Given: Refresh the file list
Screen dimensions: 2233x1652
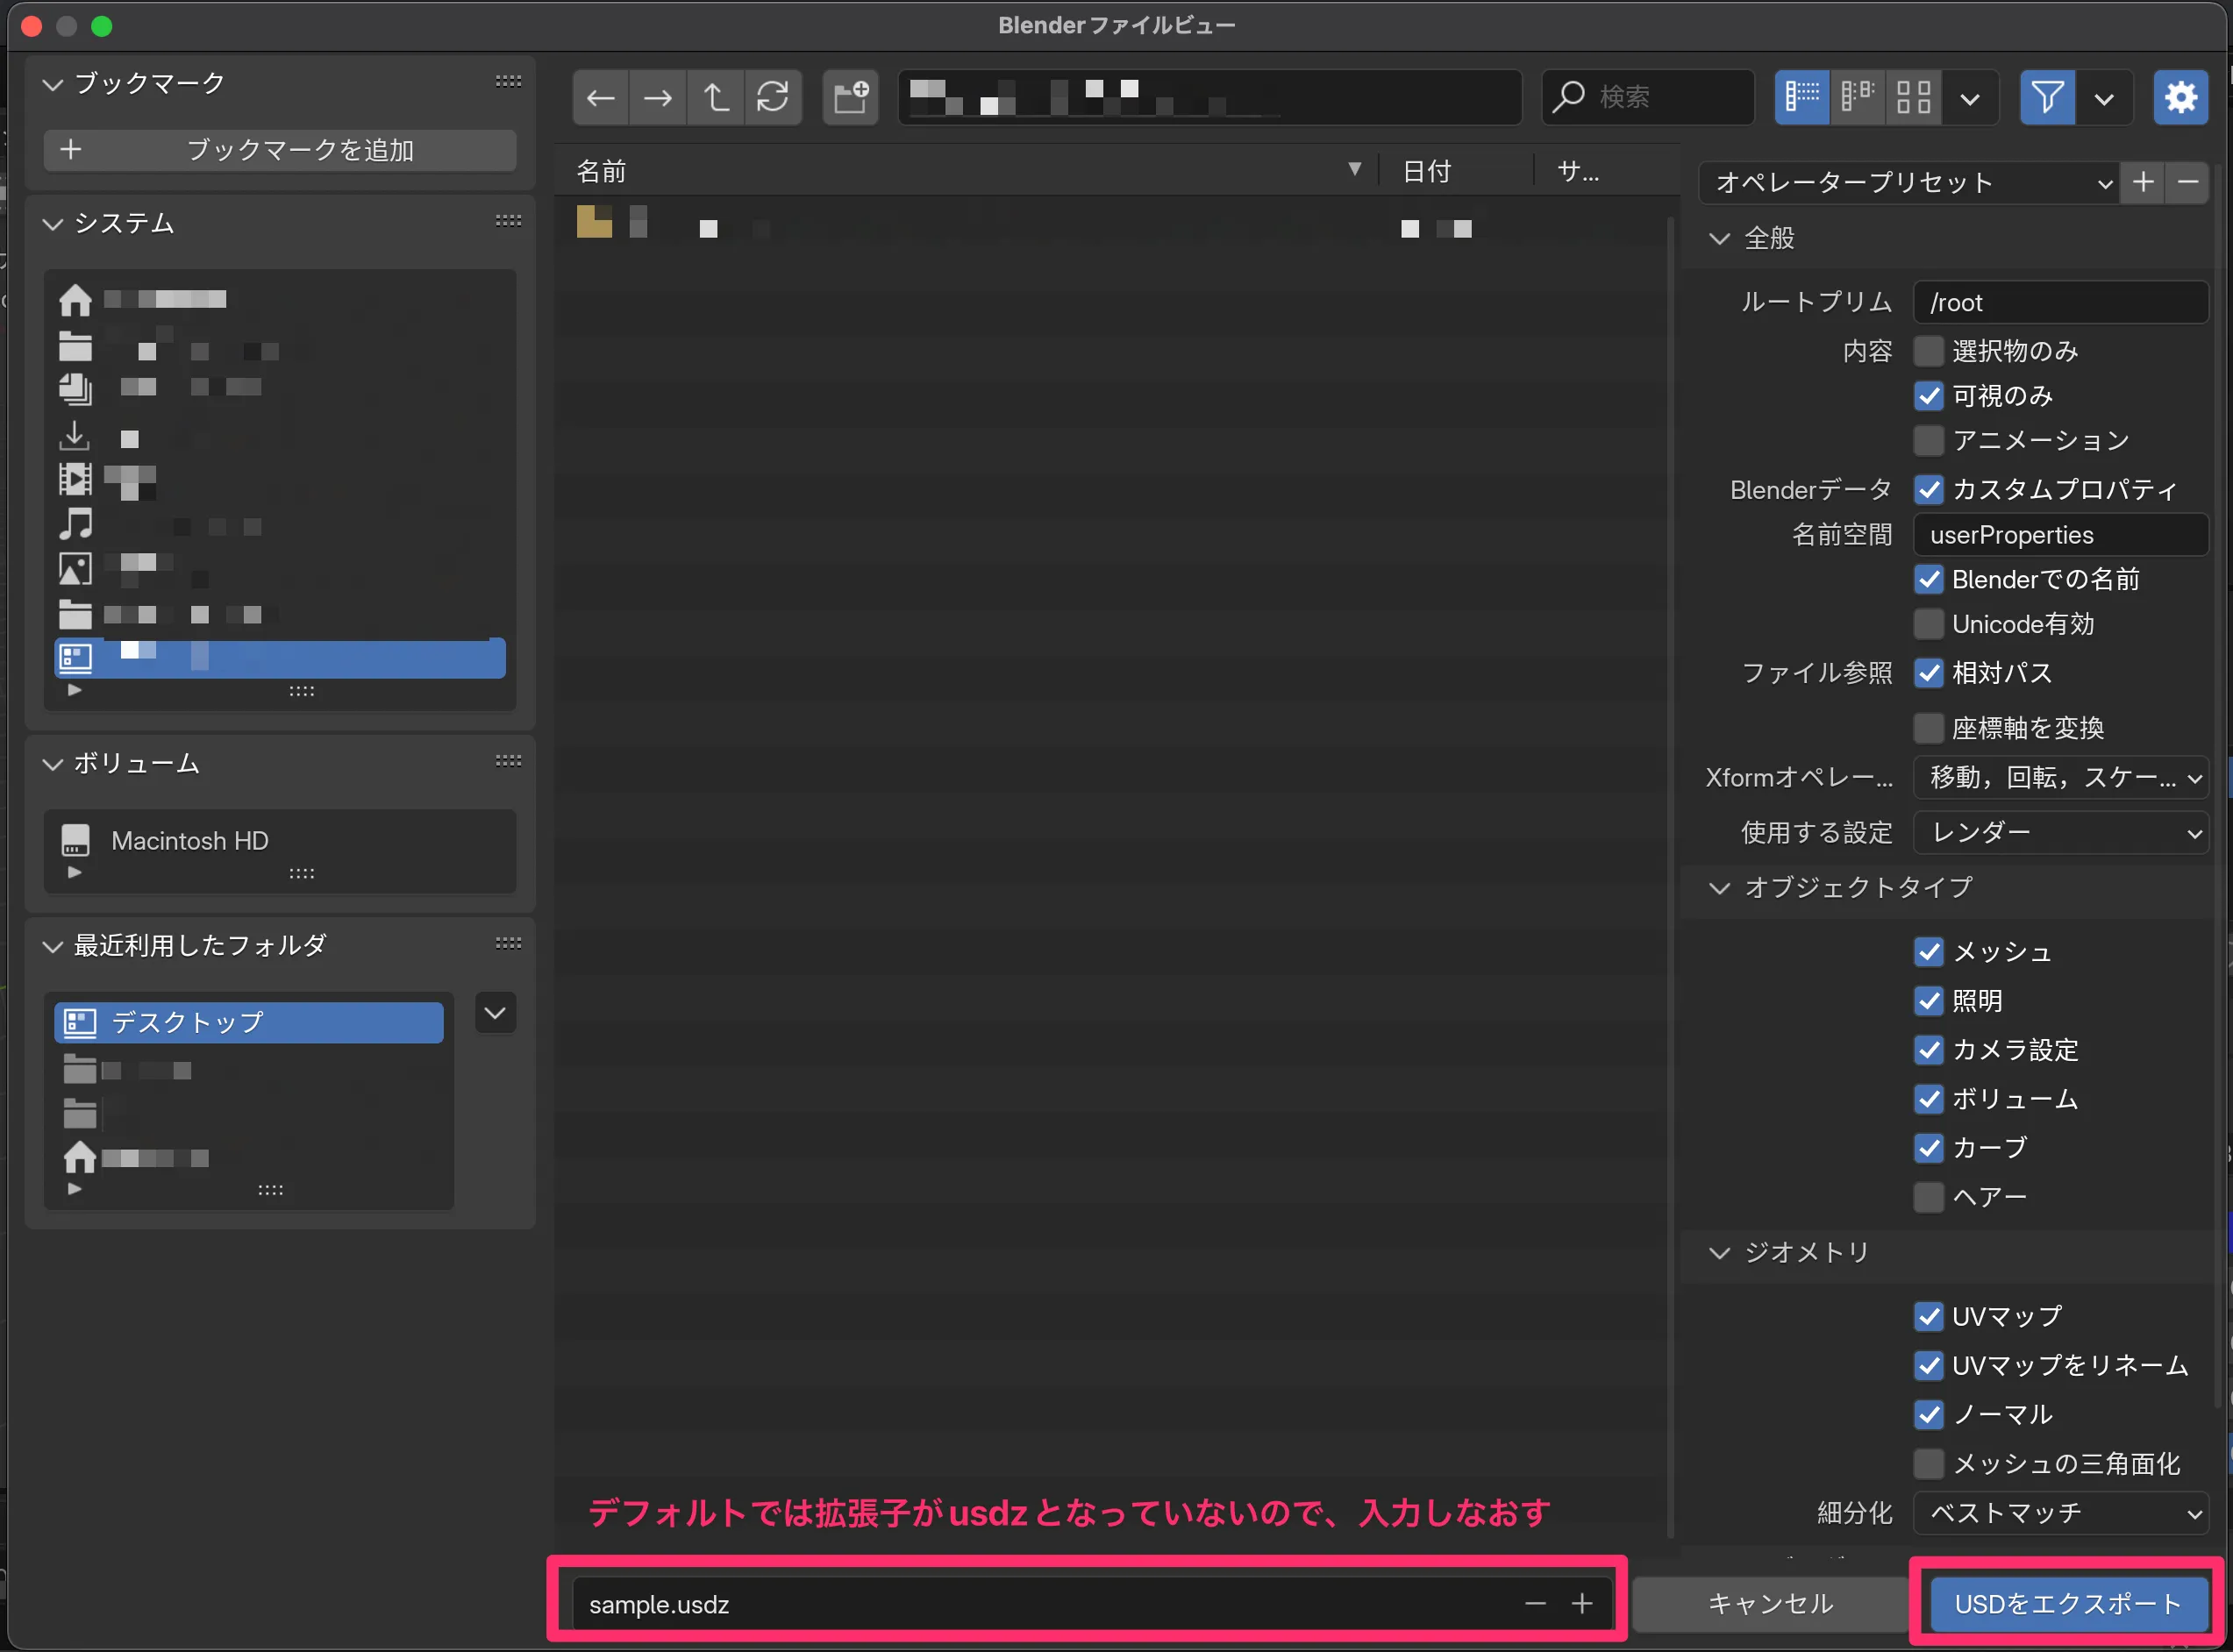Looking at the screenshot, I should click(x=774, y=97).
